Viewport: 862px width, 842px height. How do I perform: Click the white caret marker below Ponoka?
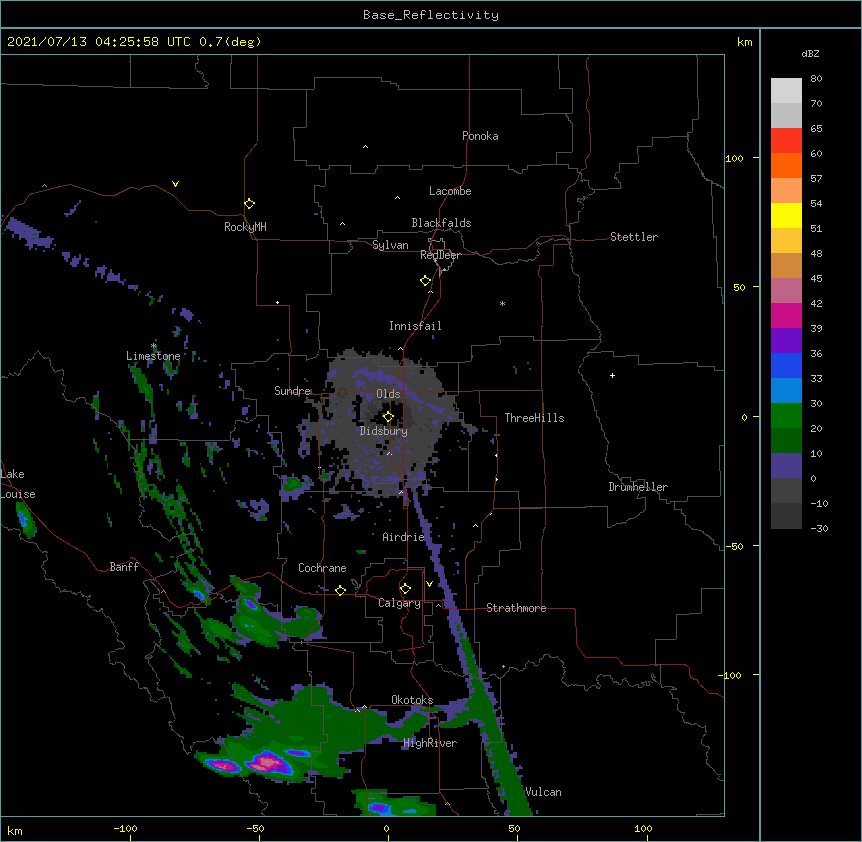[366, 147]
